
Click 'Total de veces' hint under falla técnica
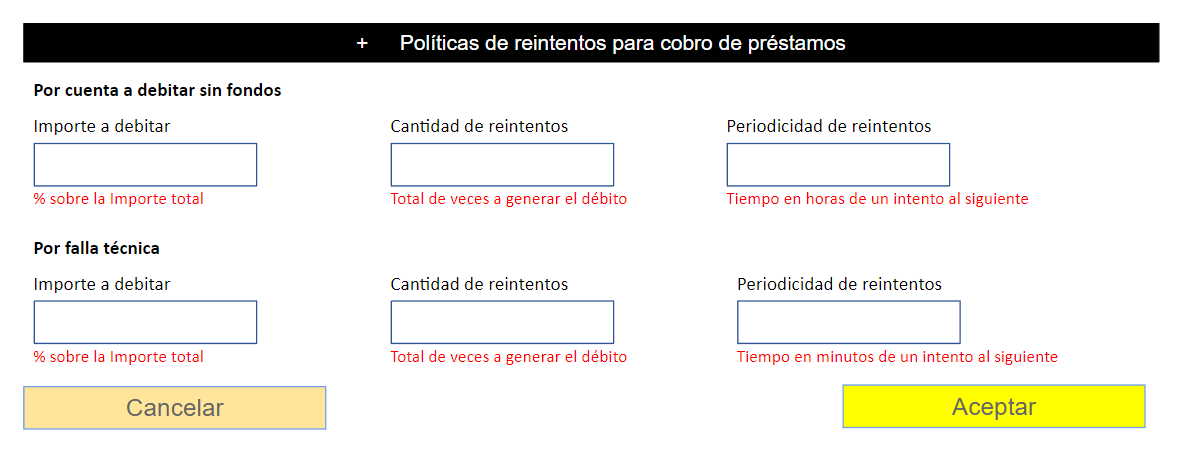click(508, 357)
